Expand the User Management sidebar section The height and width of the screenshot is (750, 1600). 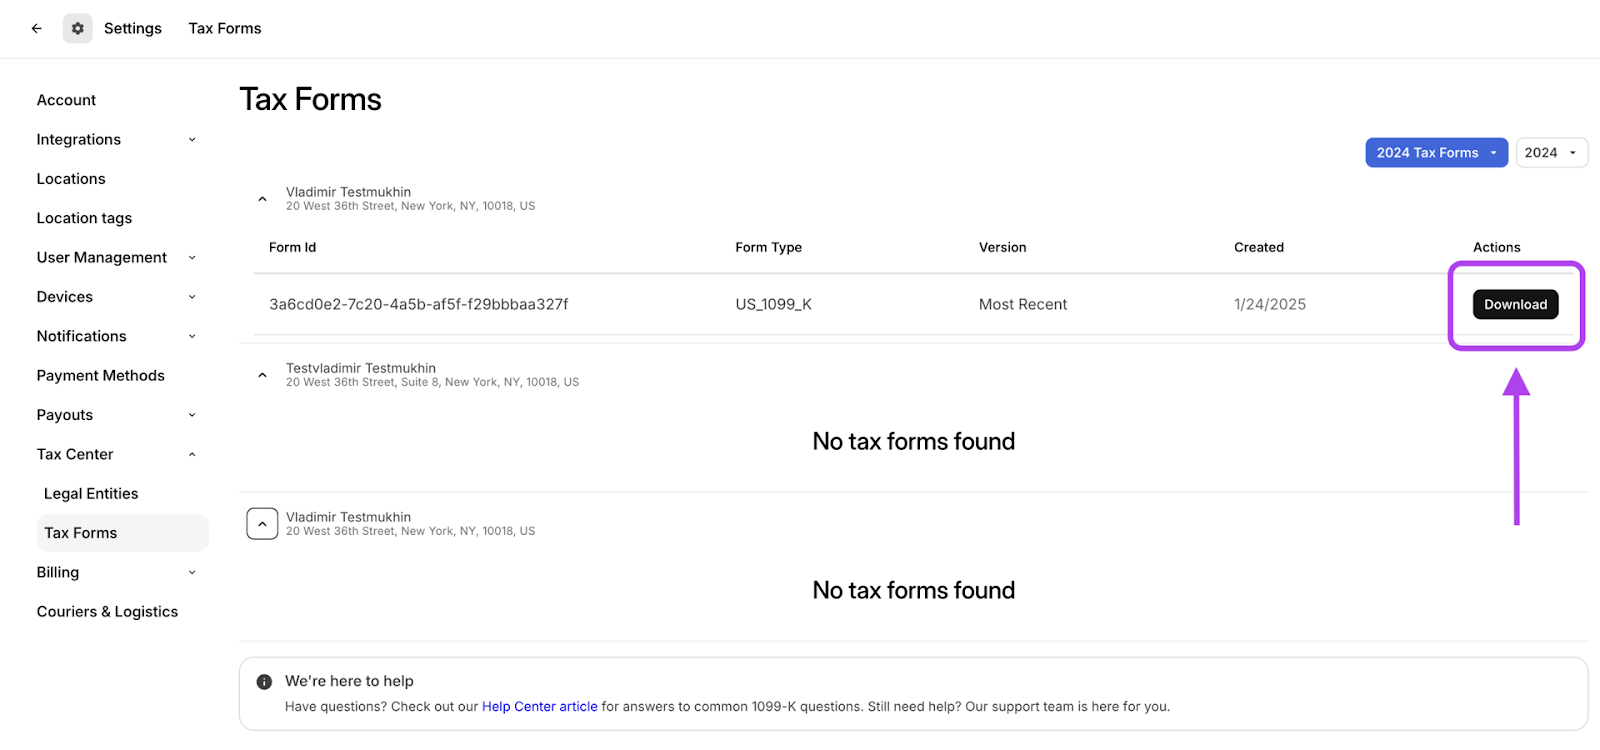click(192, 258)
